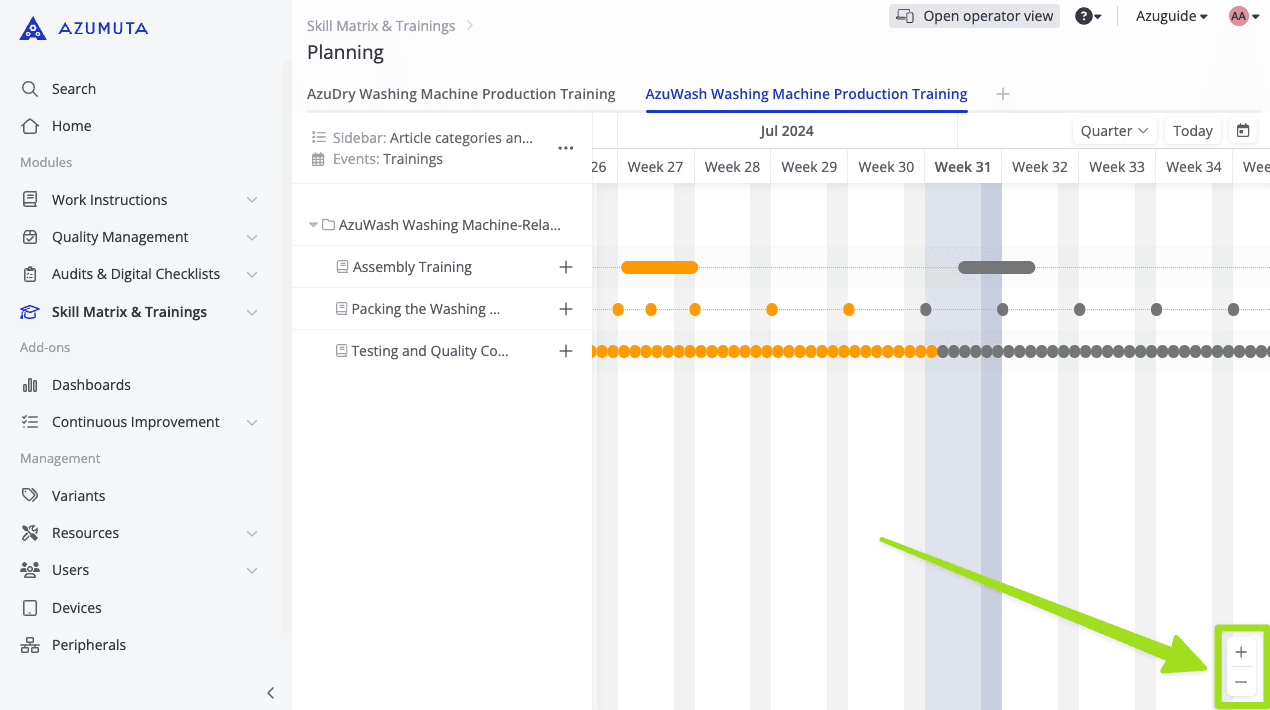Open the three-dot sidebar options menu
Image resolution: width=1270 pixels, height=710 pixels.
click(x=566, y=148)
